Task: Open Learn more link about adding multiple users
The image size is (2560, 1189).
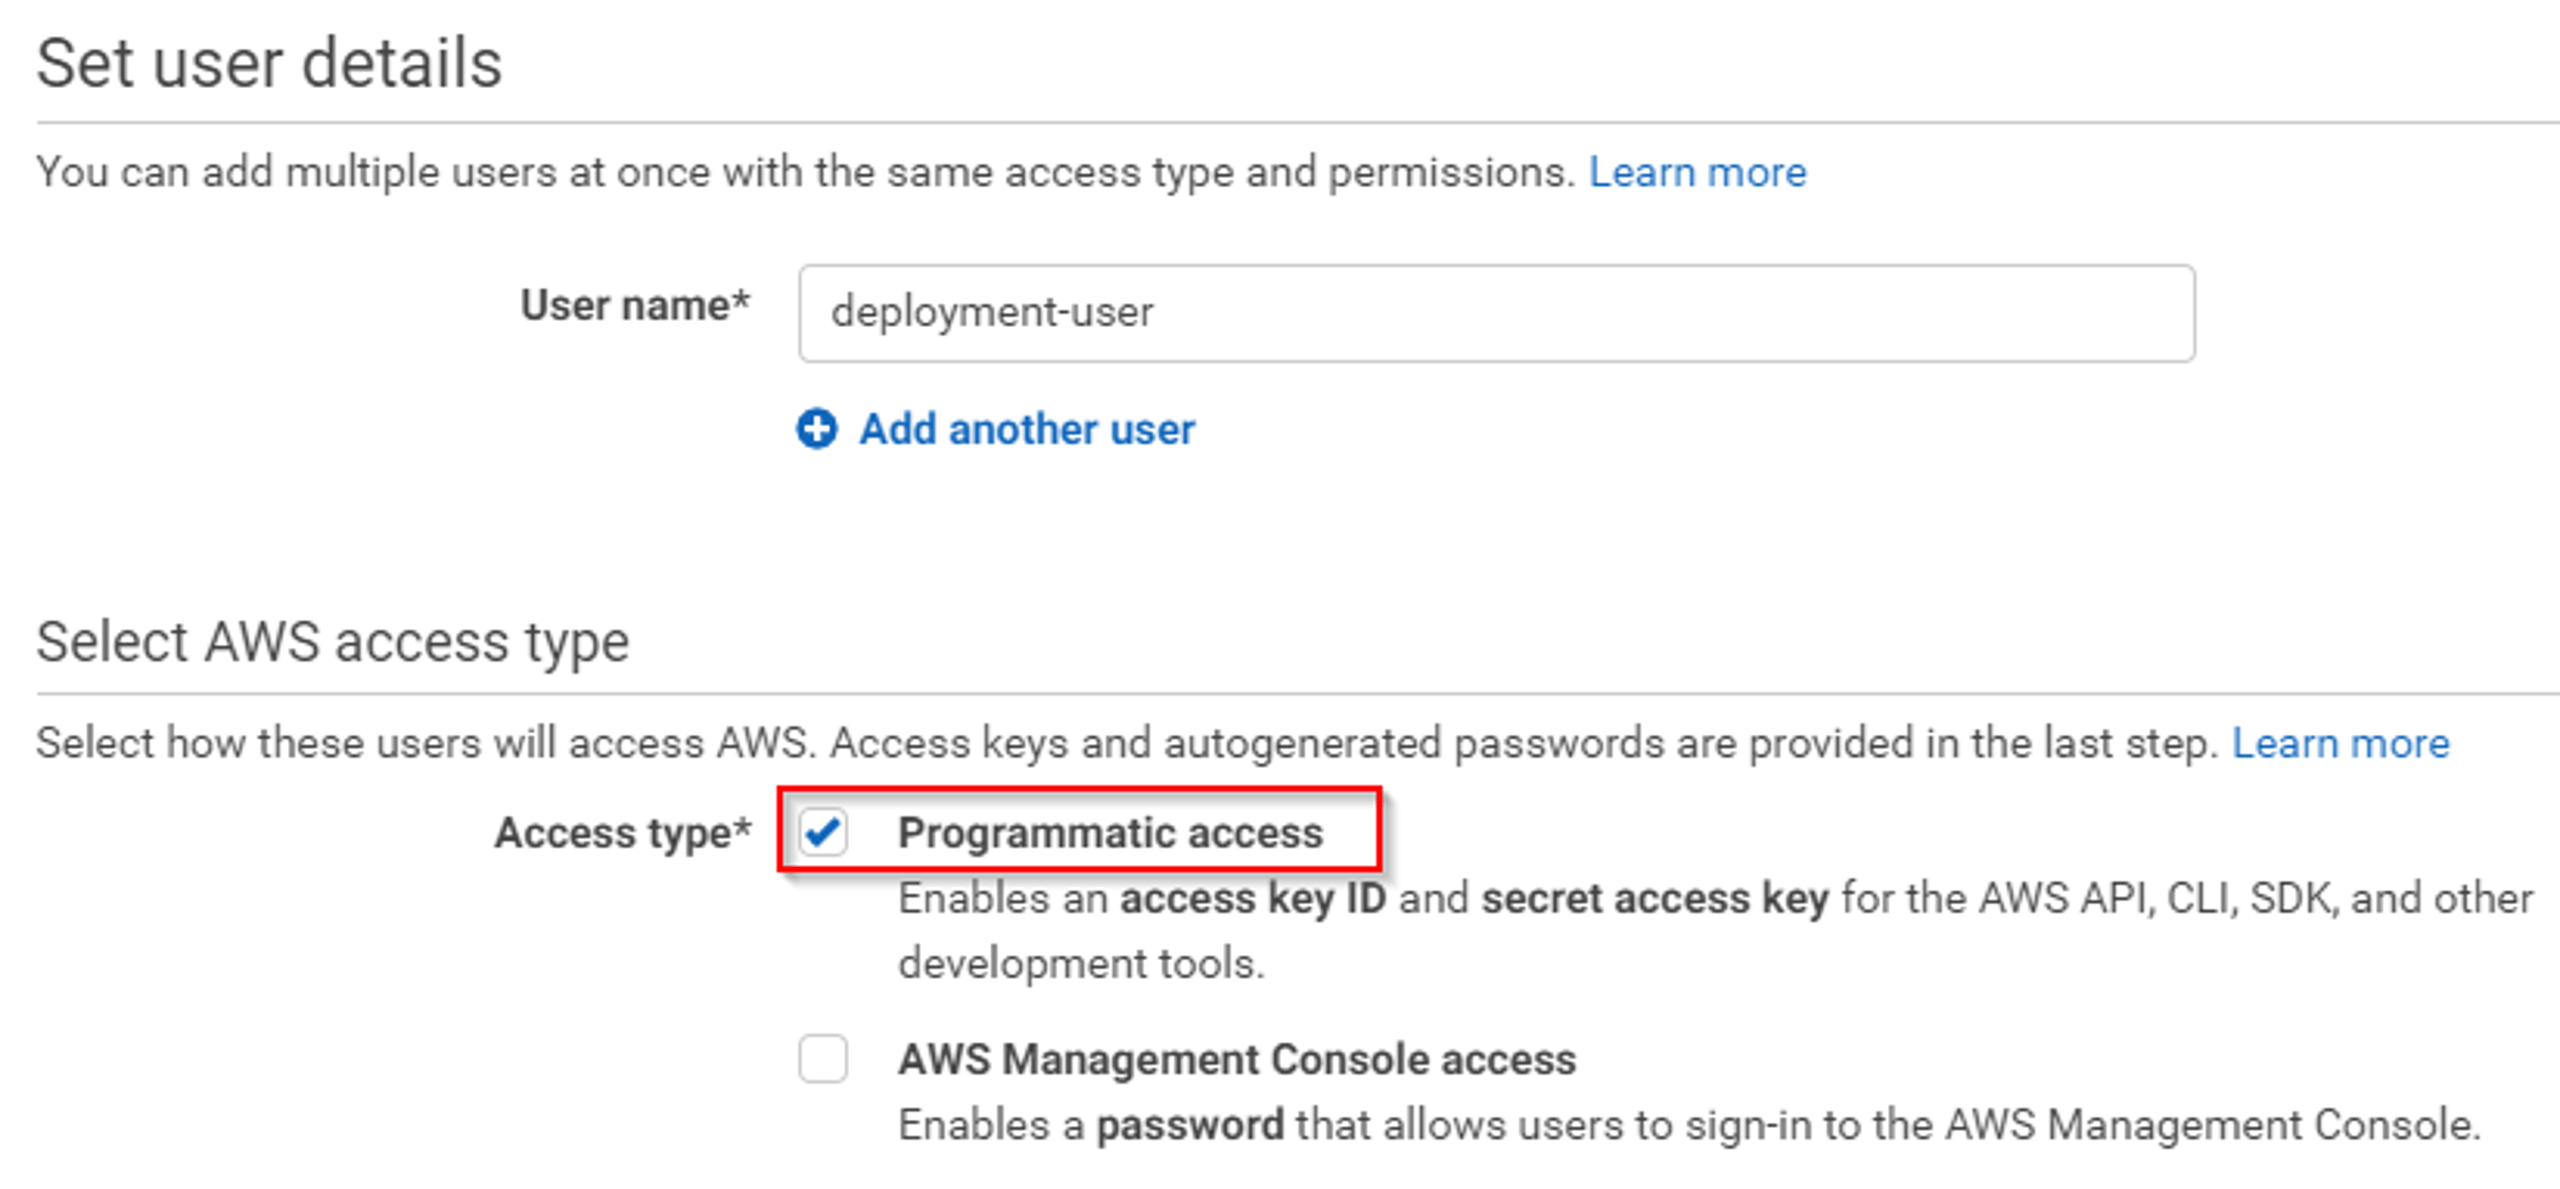Action: [x=1697, y=172]
